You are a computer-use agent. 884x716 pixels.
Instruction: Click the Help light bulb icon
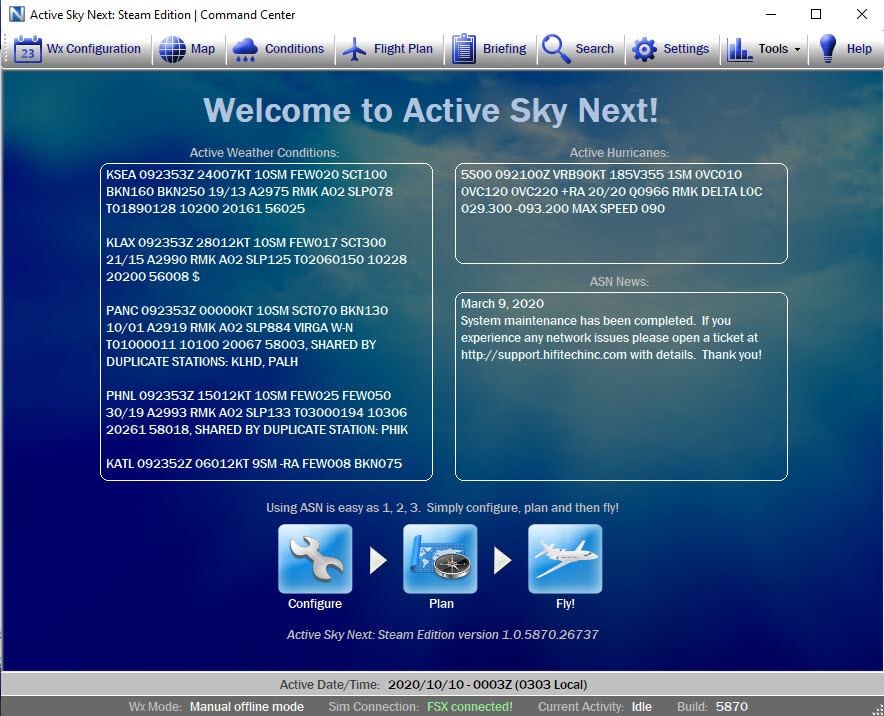[x=827, y=48]
